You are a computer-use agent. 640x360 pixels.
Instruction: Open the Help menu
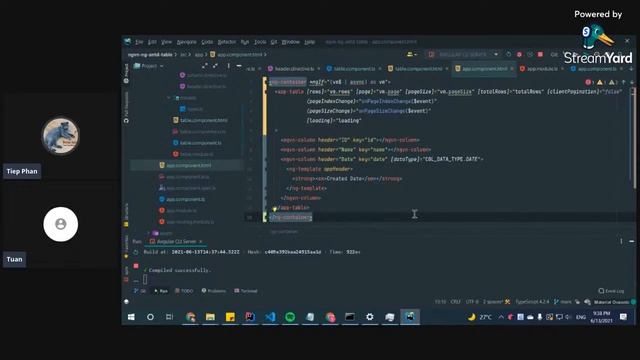coord(310,42)
